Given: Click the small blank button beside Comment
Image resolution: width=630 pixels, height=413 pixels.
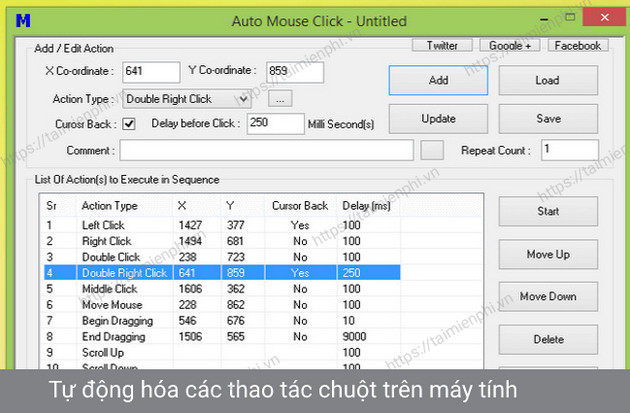Looking at the screenshot, I should point(432,150).
